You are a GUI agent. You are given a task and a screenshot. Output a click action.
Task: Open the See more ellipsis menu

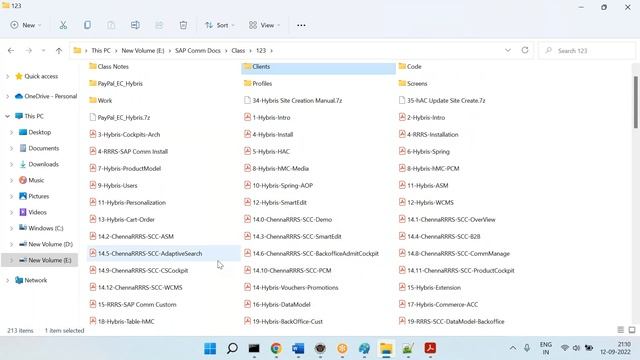(x=301, y=25)
